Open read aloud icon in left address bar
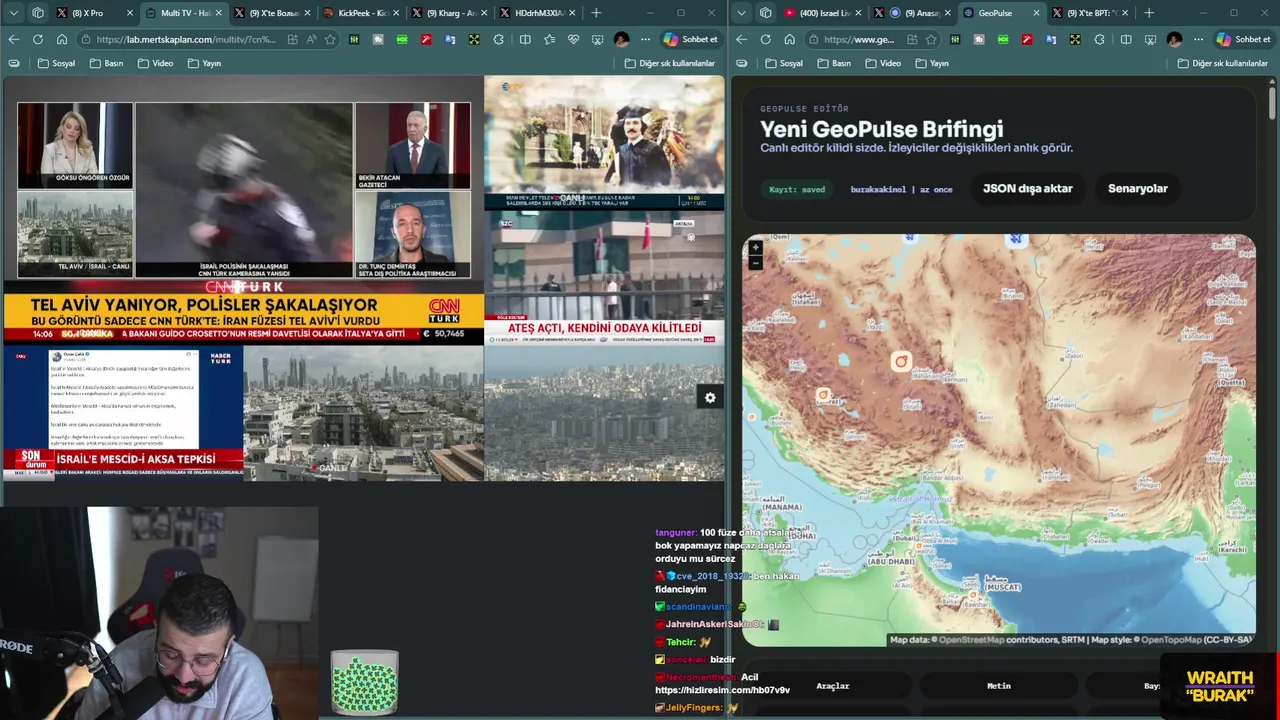The image size is (1280, 720). 311,39
